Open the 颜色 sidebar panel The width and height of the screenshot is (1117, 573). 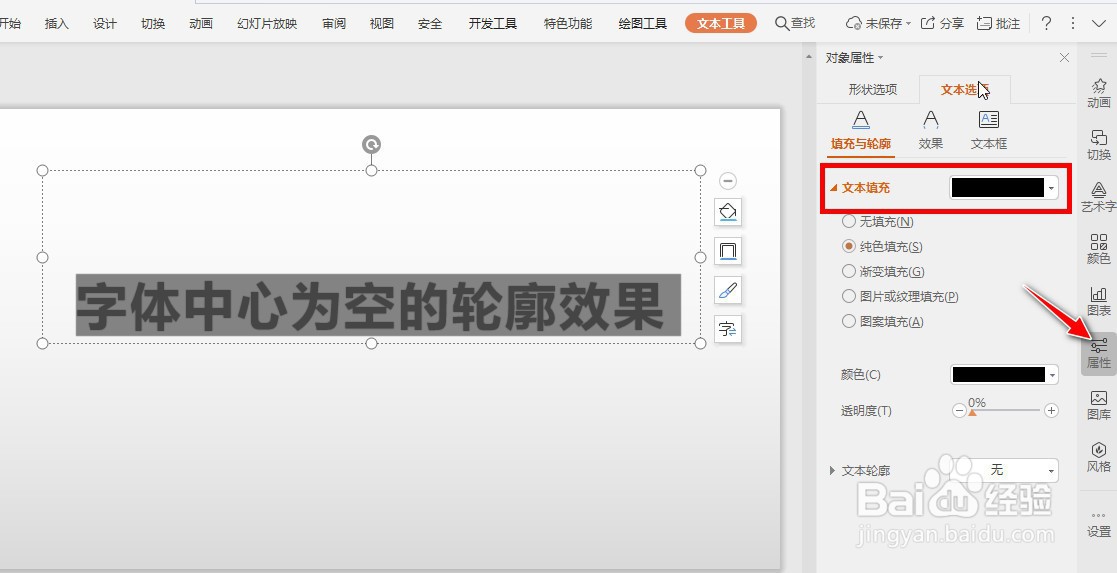(x=1098, y=249)
